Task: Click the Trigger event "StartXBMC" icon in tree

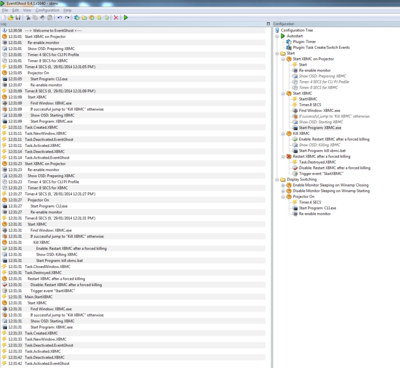Action: tap(295, 174)
